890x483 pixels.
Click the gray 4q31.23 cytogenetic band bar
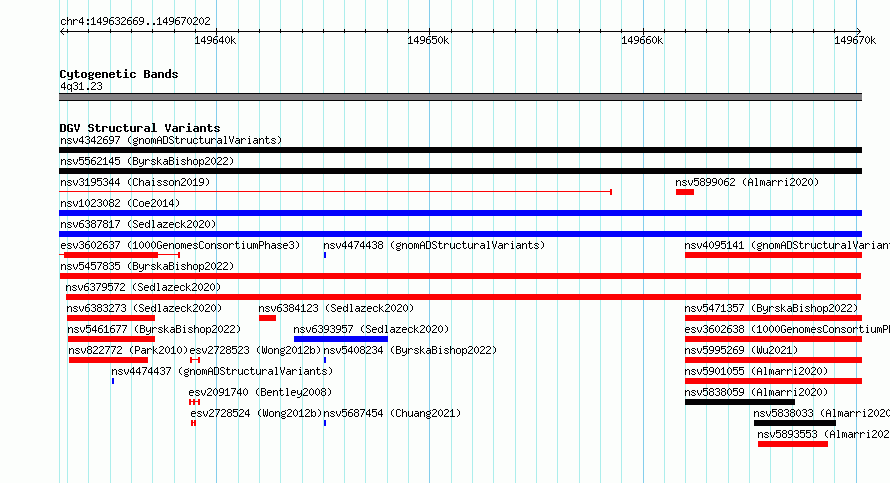[460, 97]
